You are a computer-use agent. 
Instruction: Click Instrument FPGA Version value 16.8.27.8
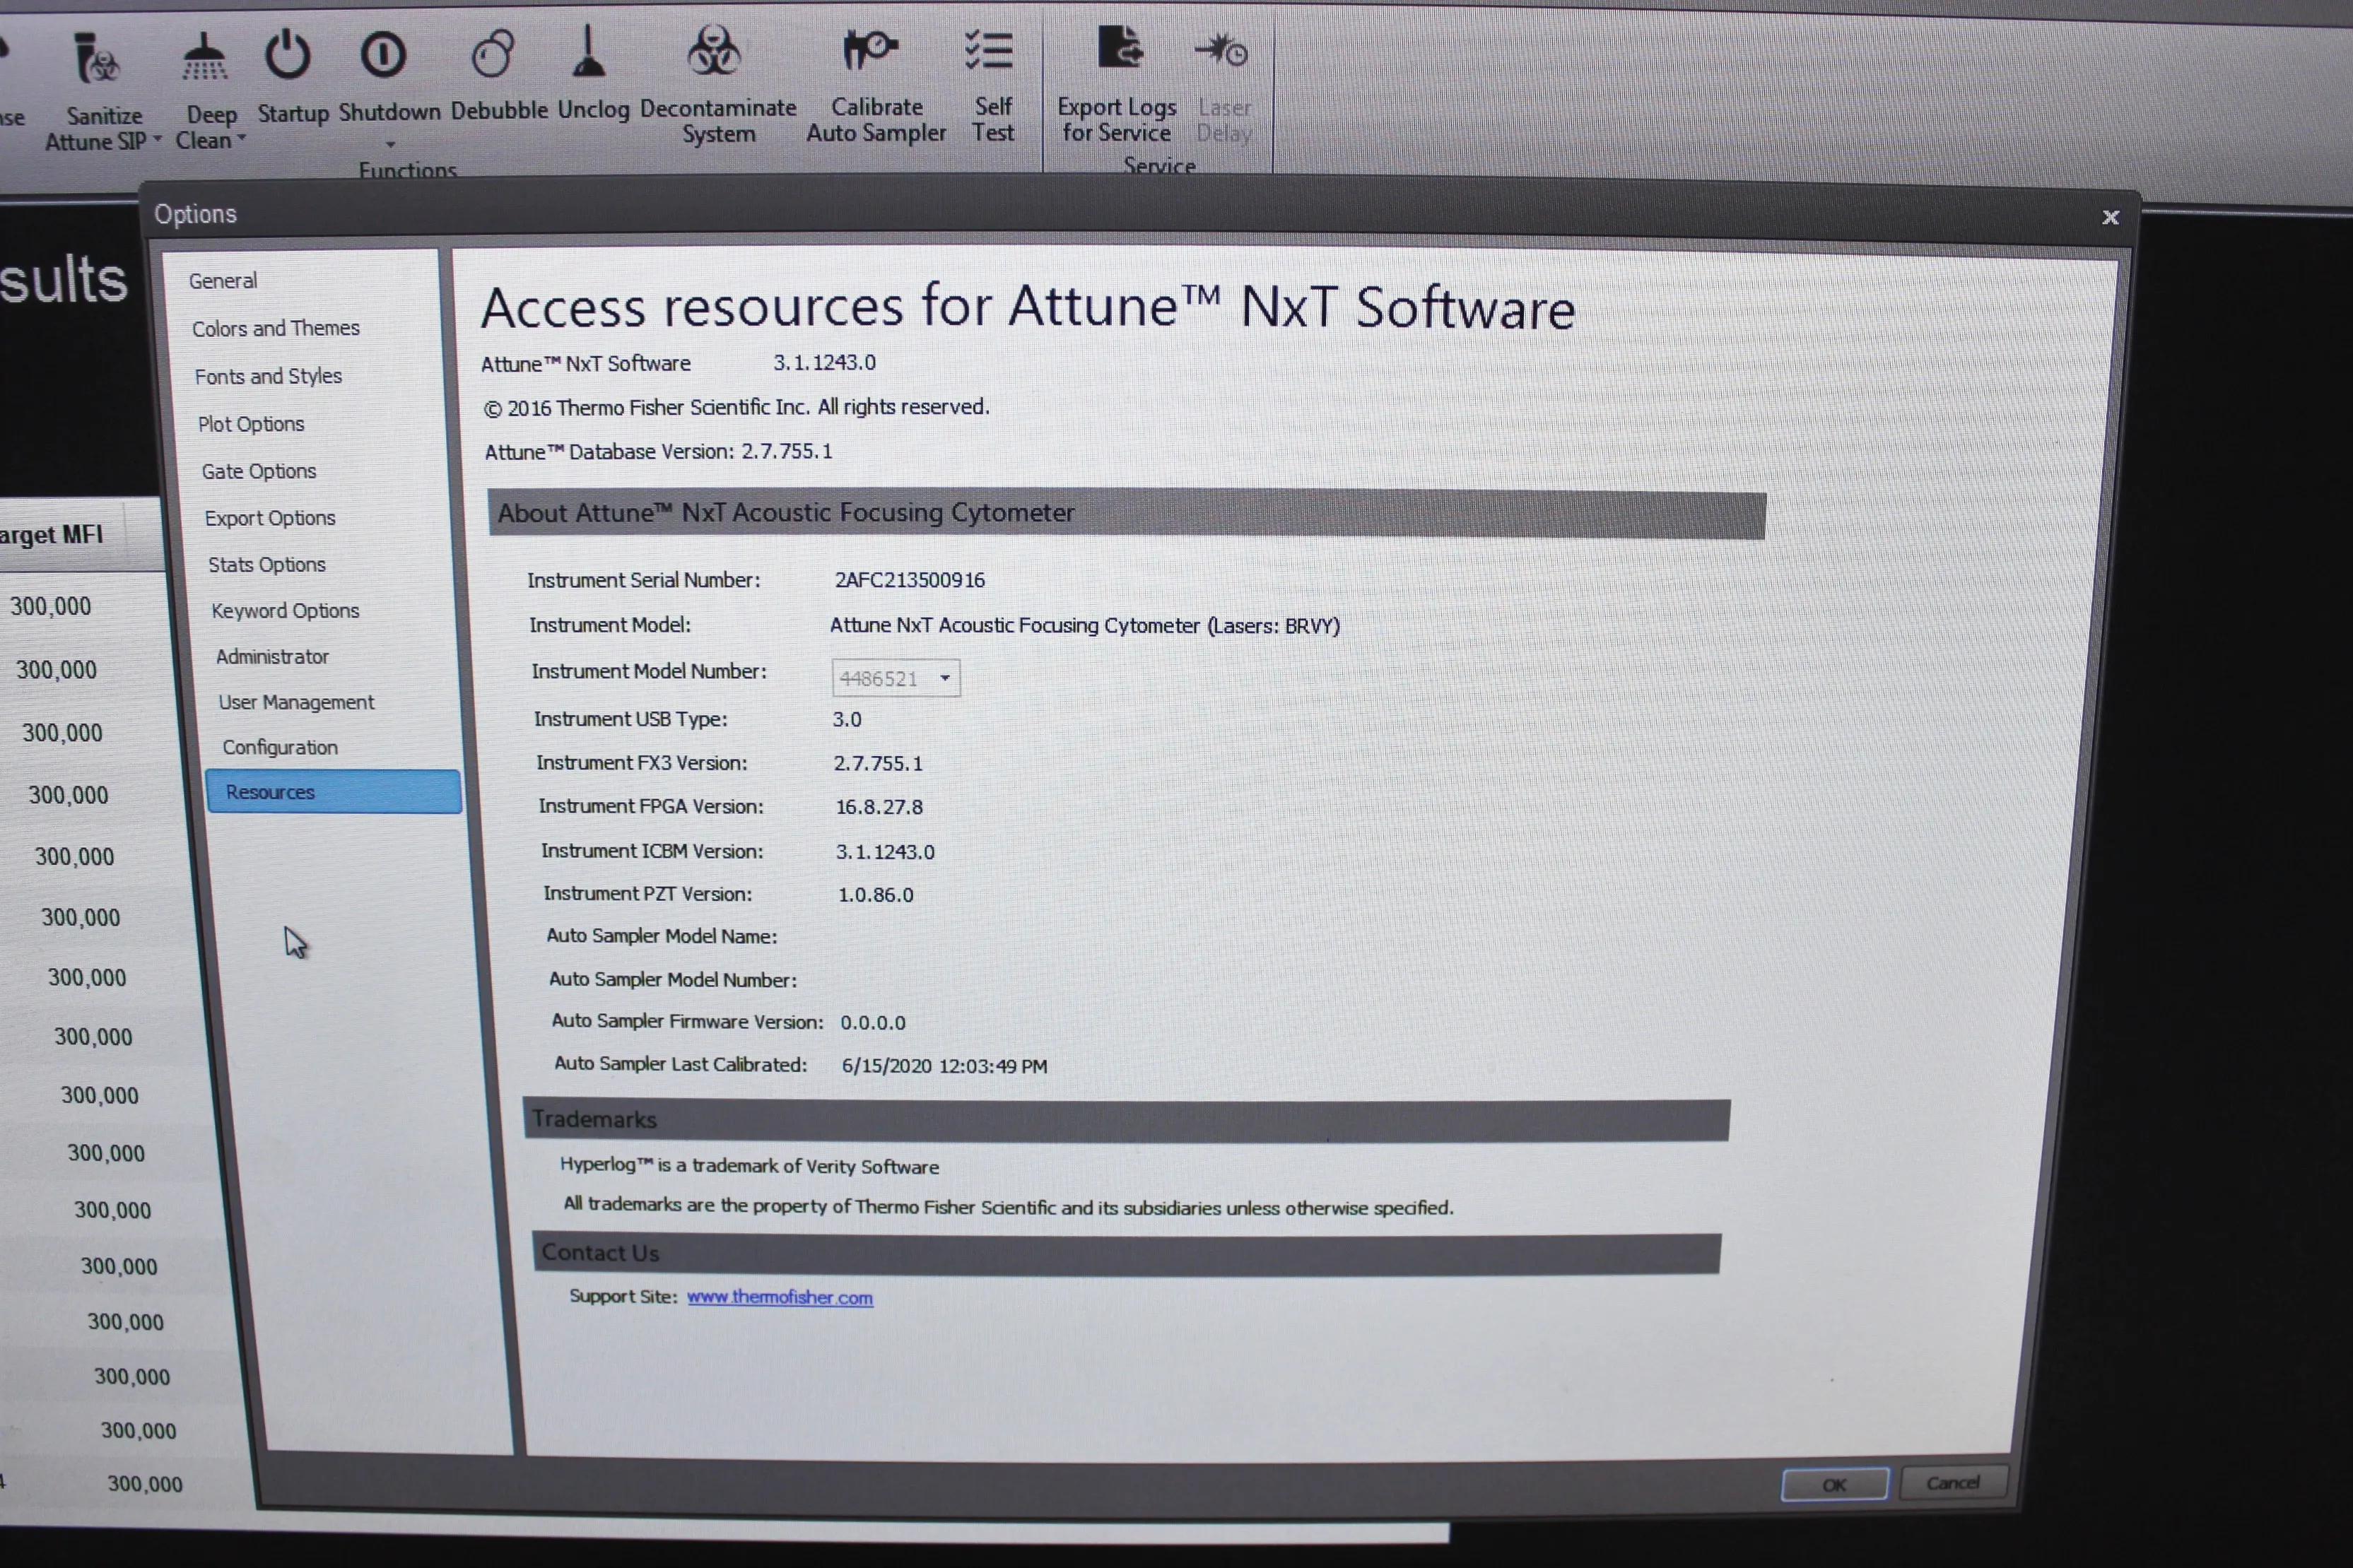tap(879, 807)
